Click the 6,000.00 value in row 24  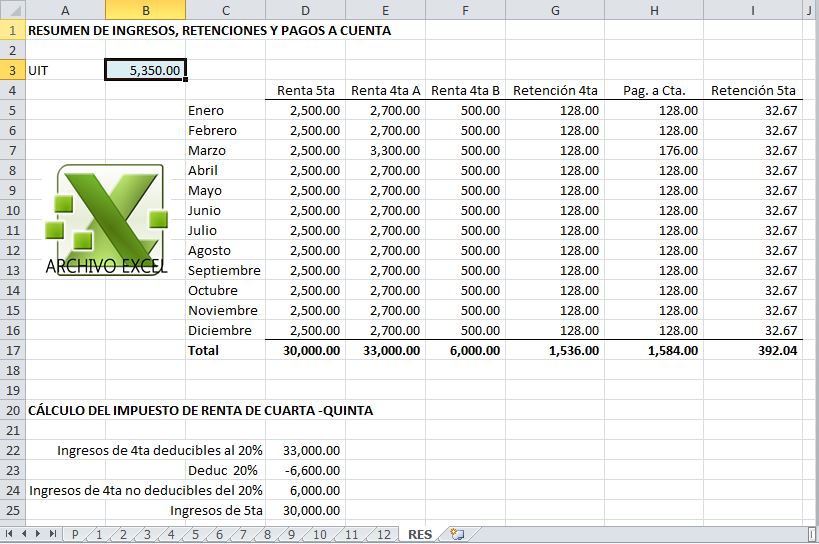(305, 491)
